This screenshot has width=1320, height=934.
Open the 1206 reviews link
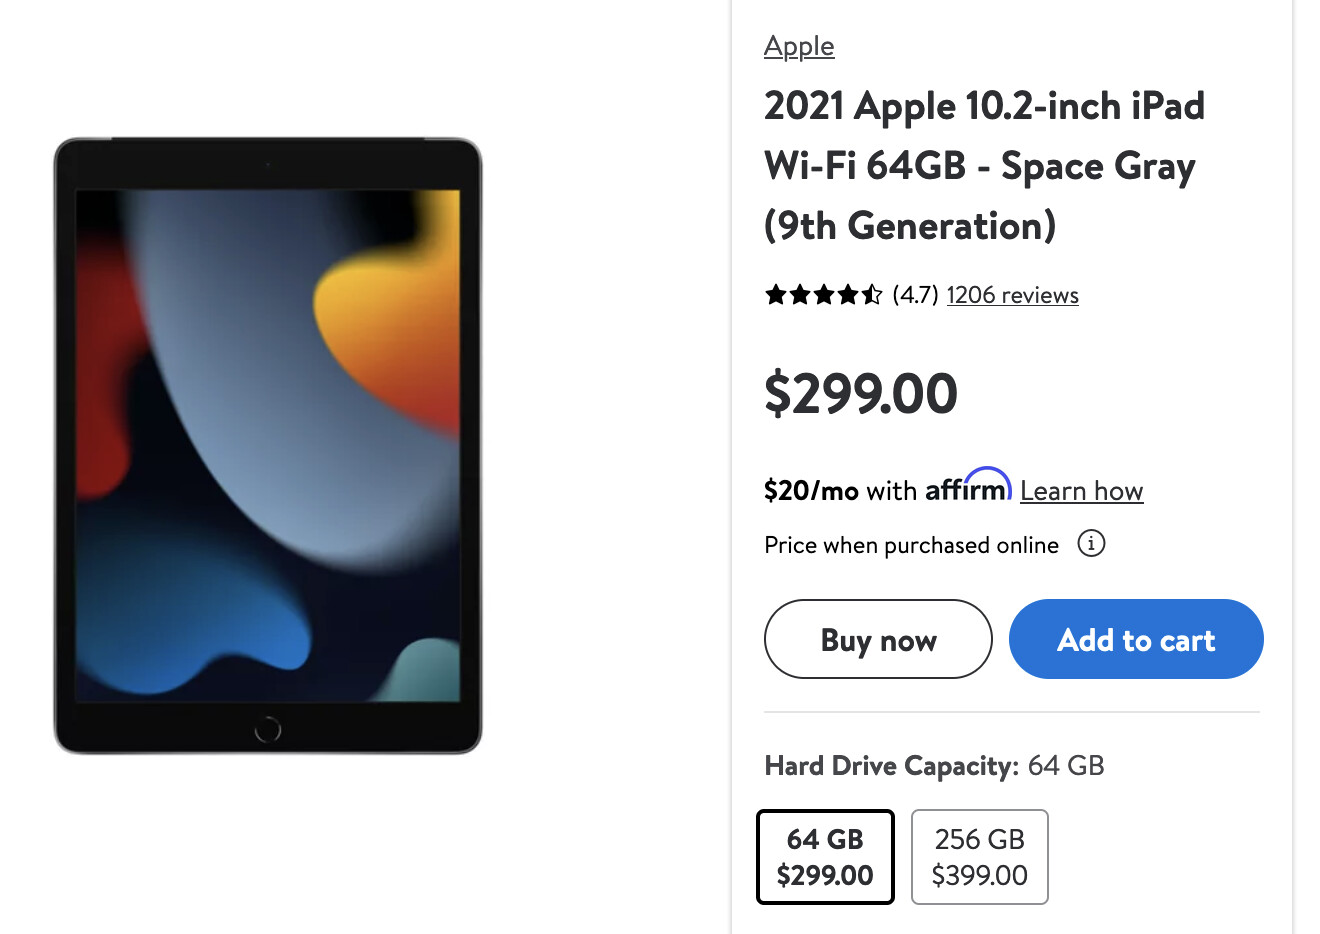click(1012, 295)
